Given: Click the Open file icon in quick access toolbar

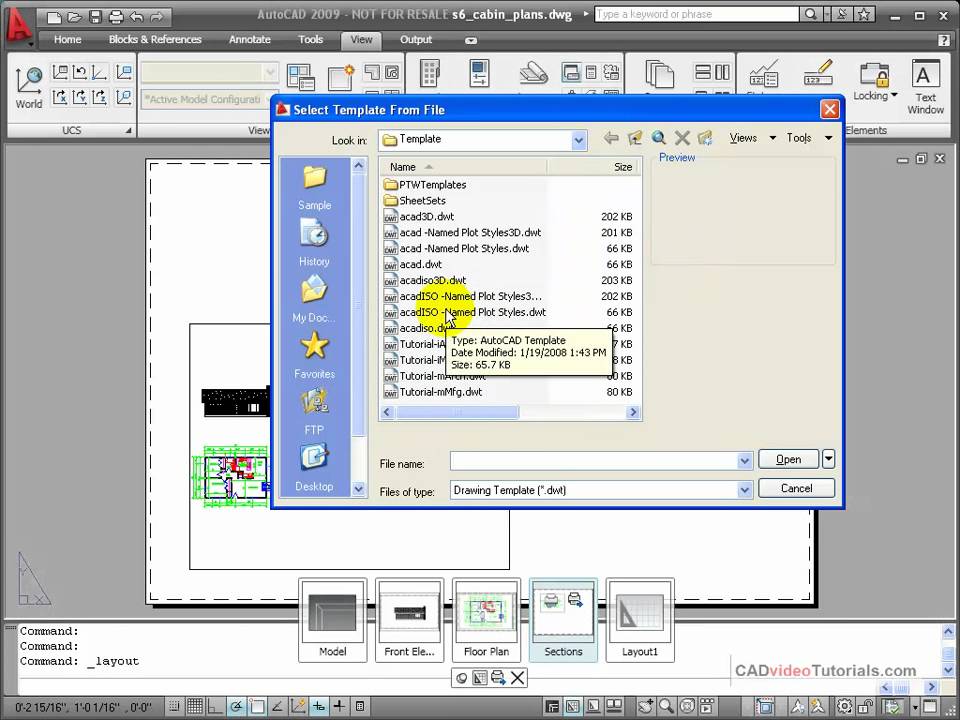Looking at the screenshot, I should [x=75, y=17].
